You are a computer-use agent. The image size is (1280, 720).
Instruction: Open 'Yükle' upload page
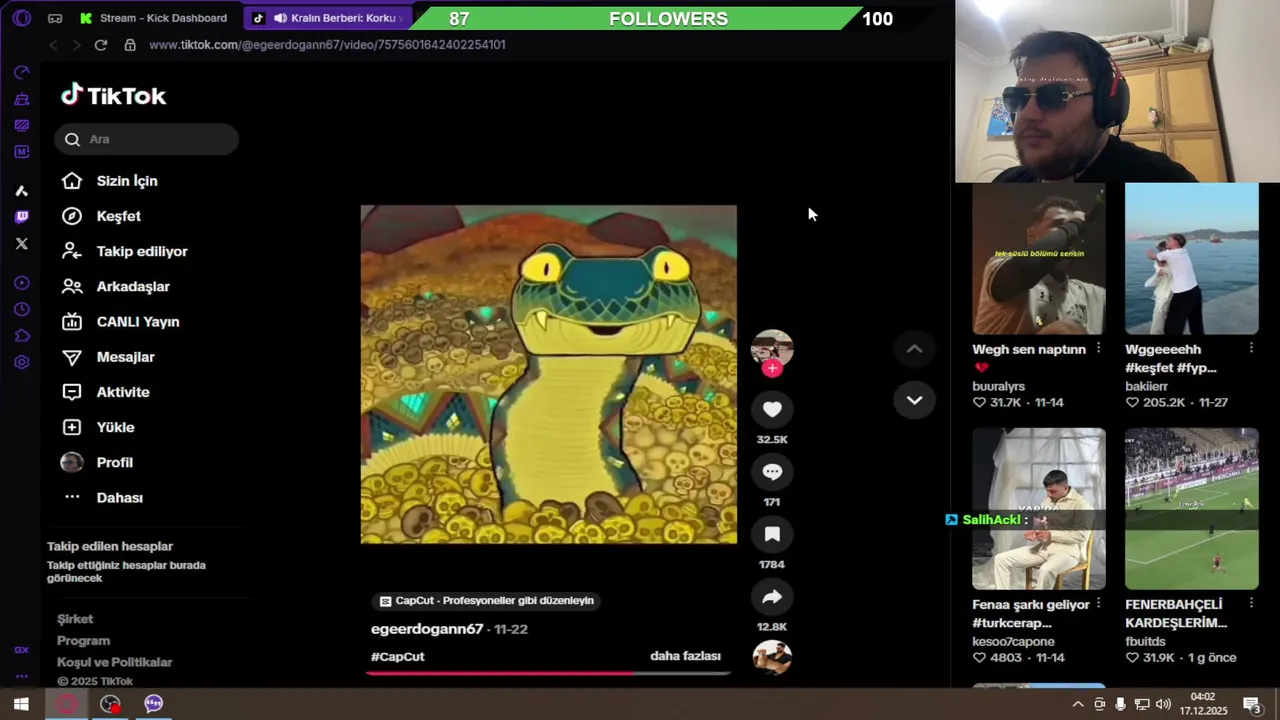pyautogui.click(x=97, y=427)
